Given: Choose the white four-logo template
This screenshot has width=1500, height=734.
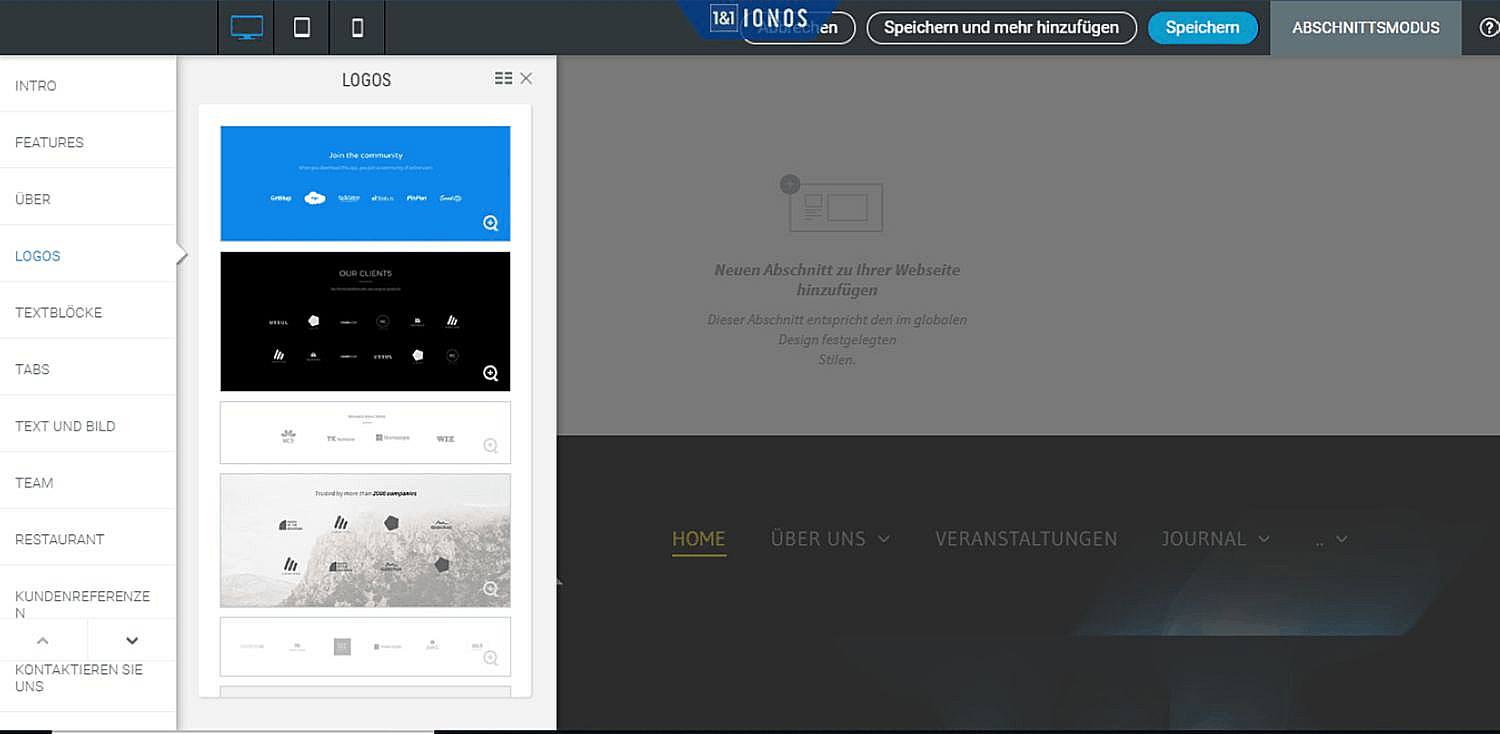Looking at the screenshot, I should pyautogui.click(x=365, y=433).
